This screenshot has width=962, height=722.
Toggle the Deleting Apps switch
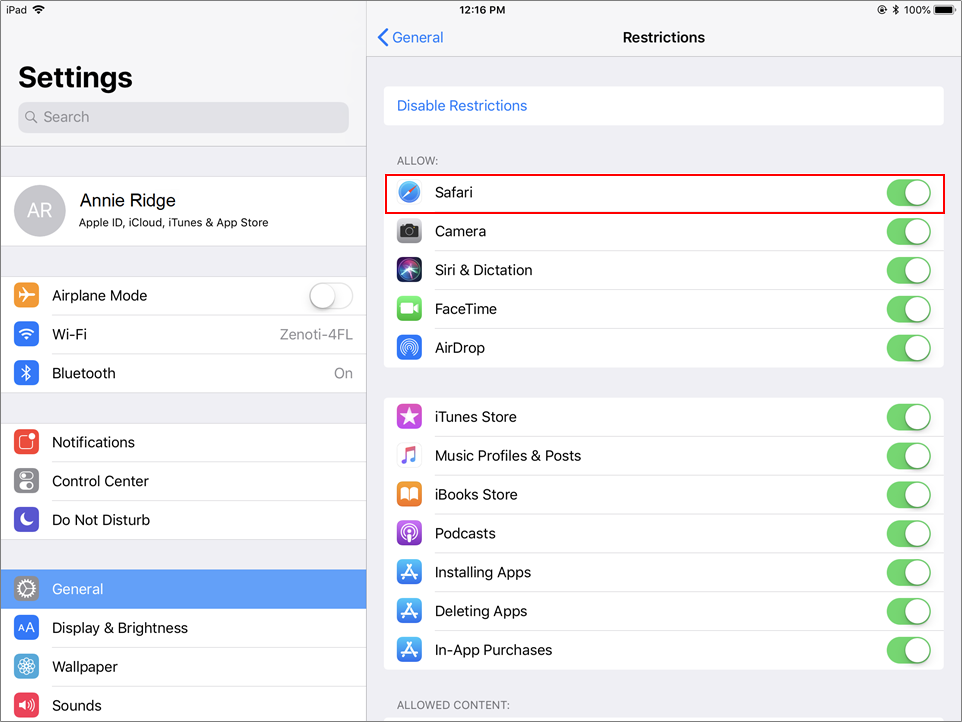click(909, 611)
